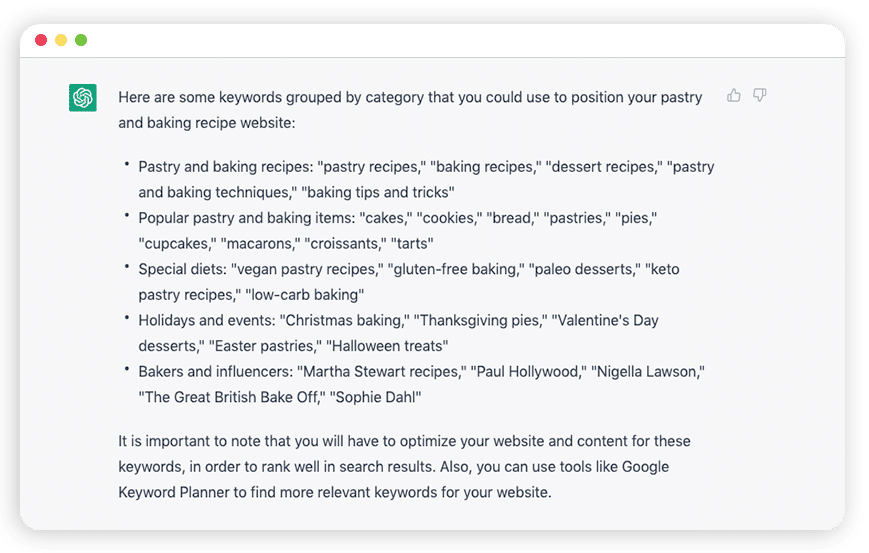This screenshot has height=553, width=869.
Task: Click the "gluten-free baking" keyword
Action: [x=456, y=269]
